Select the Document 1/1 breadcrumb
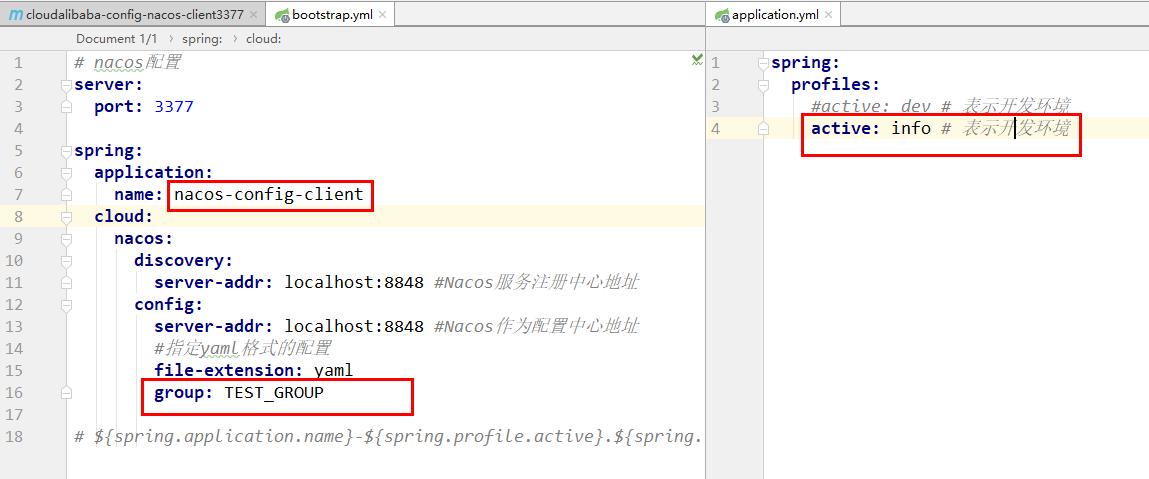The height and width of the screenshot is (479, 1149). tap(117, 39)
